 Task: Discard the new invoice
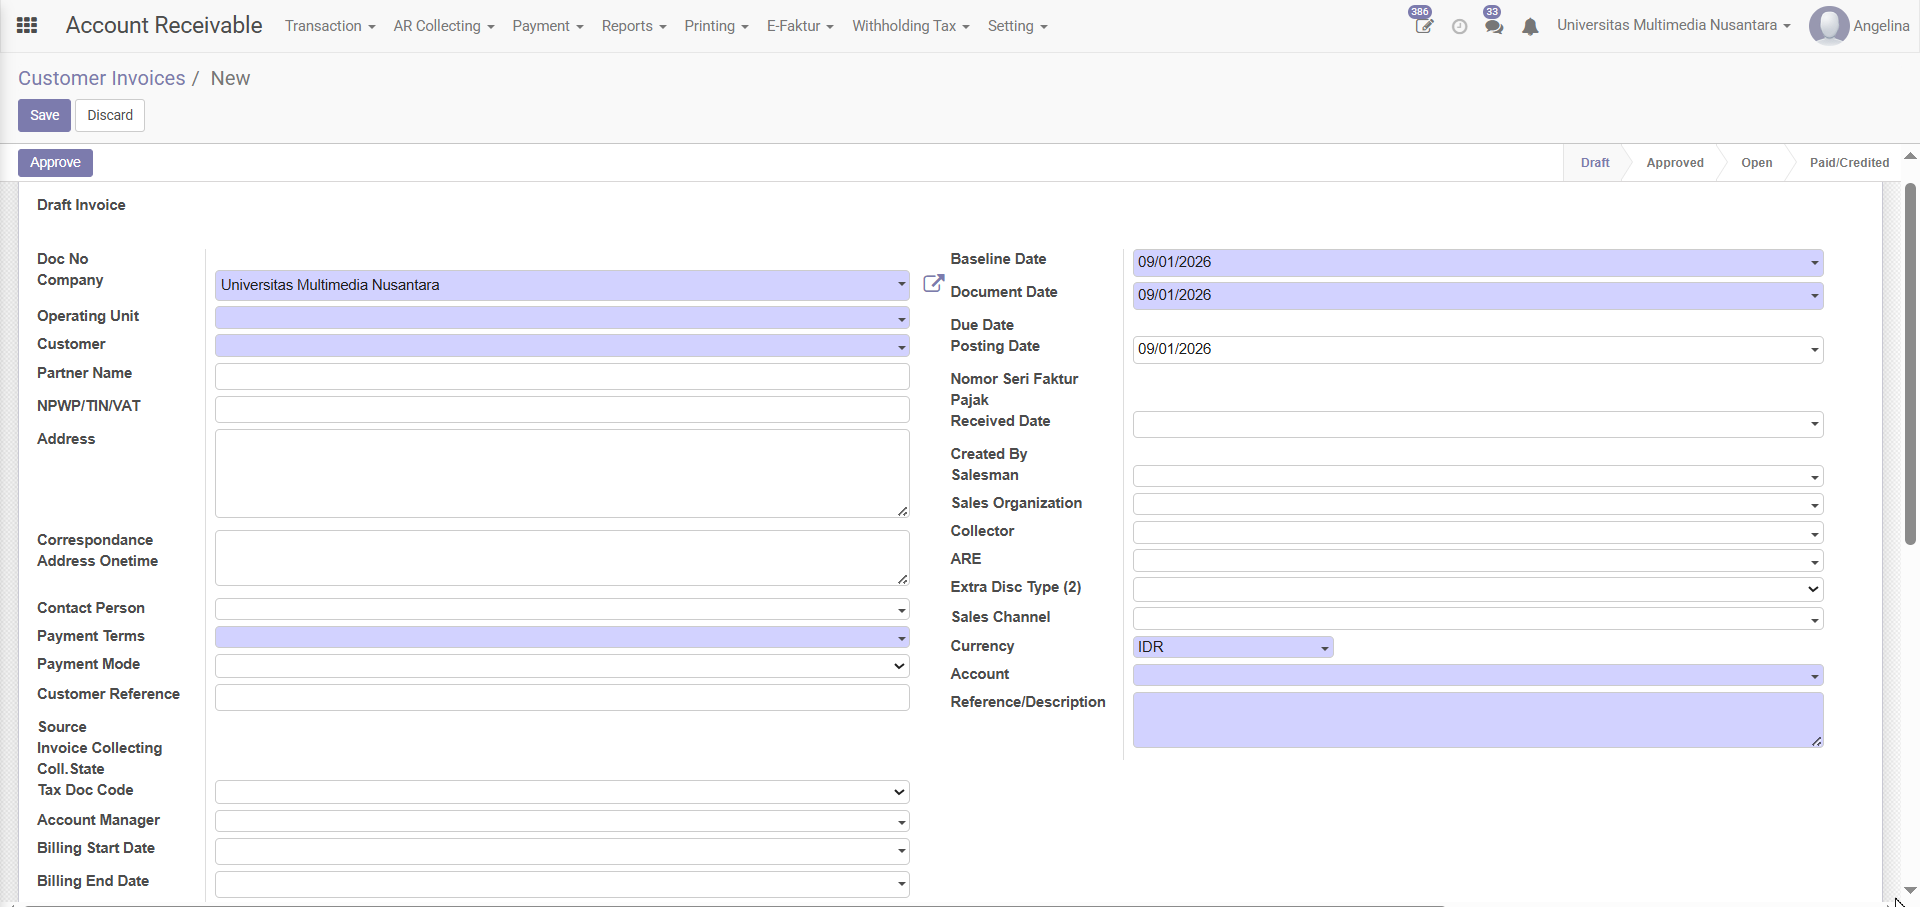110,115
